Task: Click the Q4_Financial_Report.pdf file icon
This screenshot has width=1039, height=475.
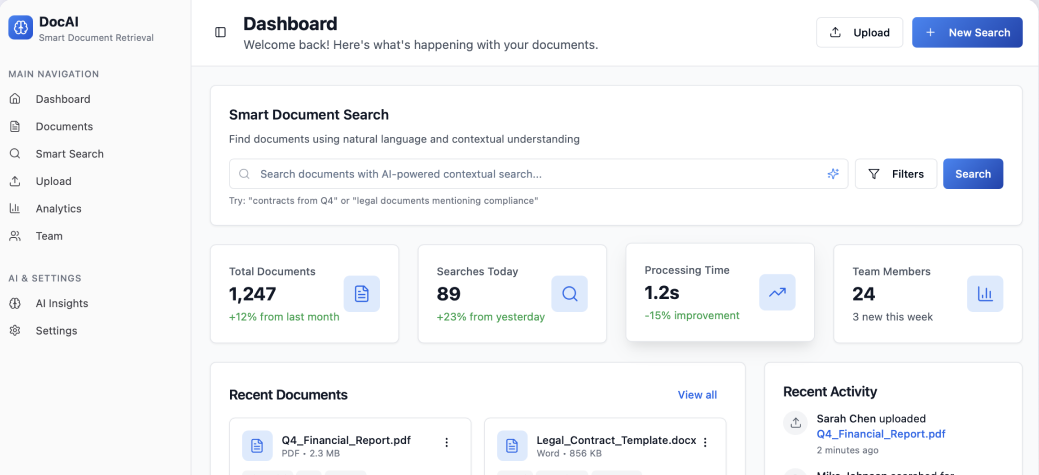Action: [x=258, y=446]
